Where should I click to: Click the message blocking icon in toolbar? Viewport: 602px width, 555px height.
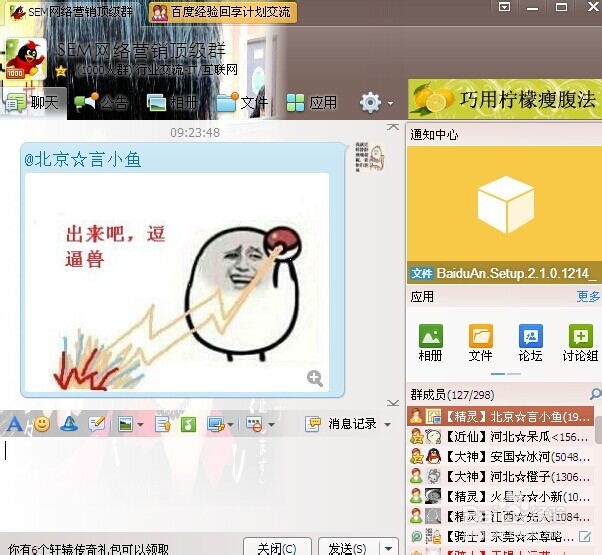tap(255, 425)
